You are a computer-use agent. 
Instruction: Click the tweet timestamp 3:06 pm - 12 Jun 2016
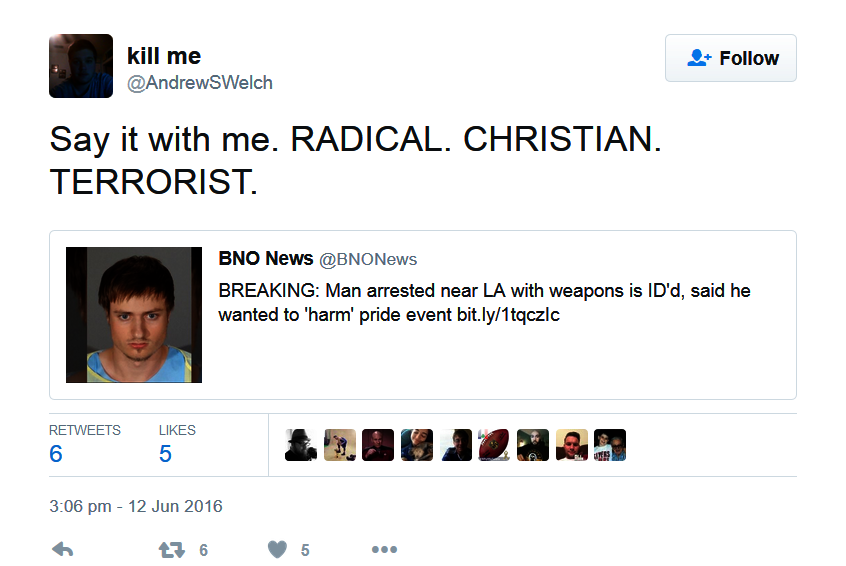pos(136,506)
